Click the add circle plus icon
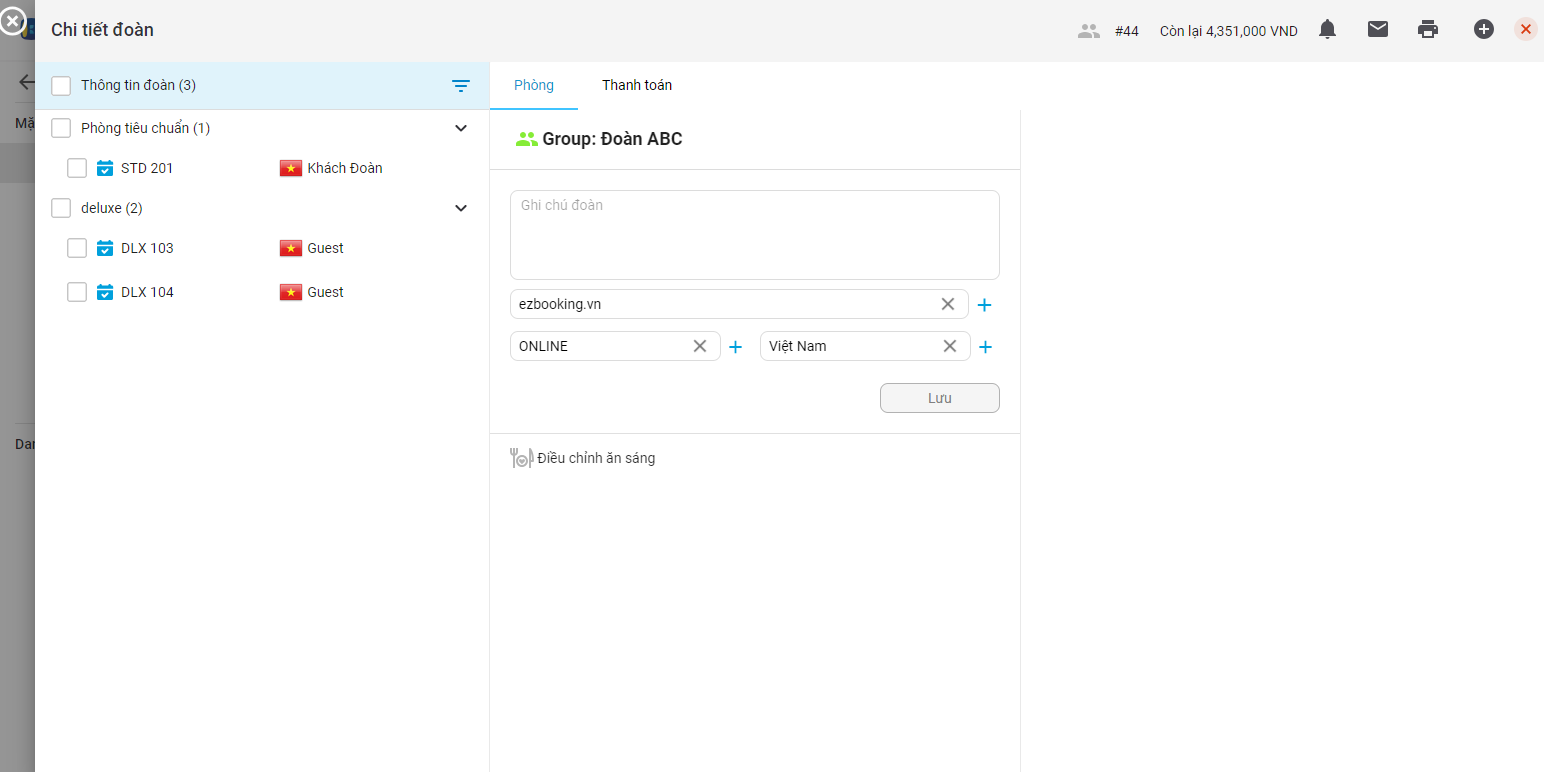The image size is (1544, 772). (x=1484, y=30)
